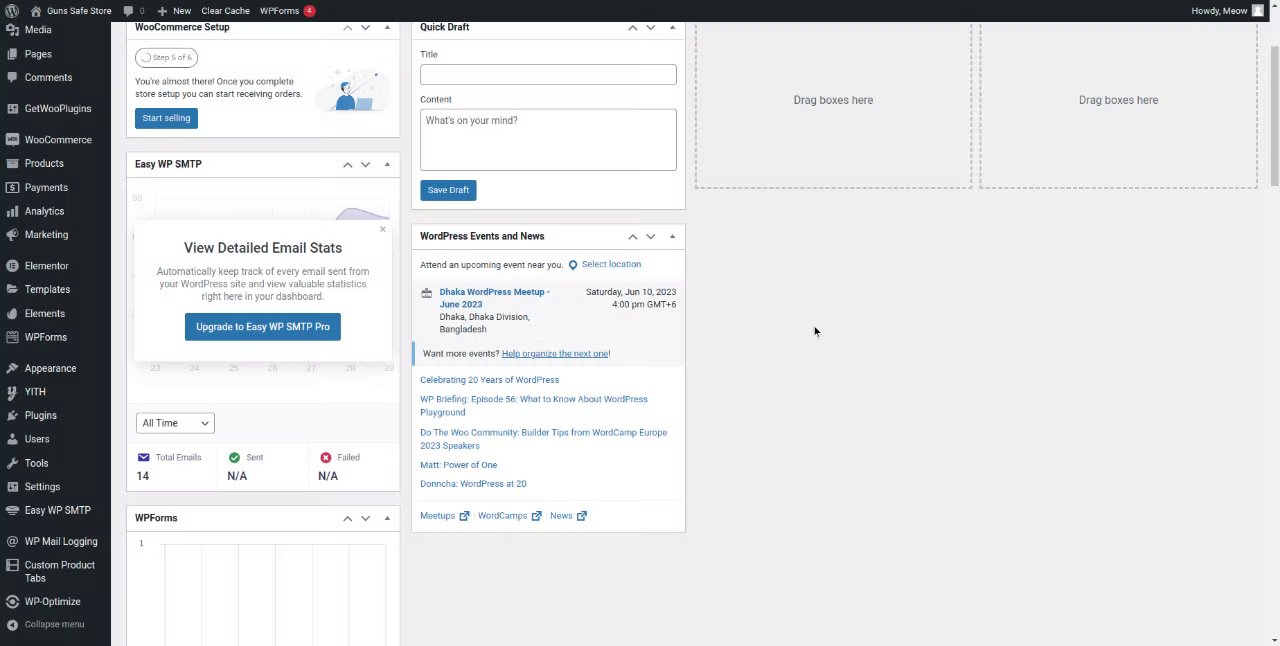Screen dimensions: 1280x646
Task: Open New content menu in admin bar
Action: (x=174, y=11)
